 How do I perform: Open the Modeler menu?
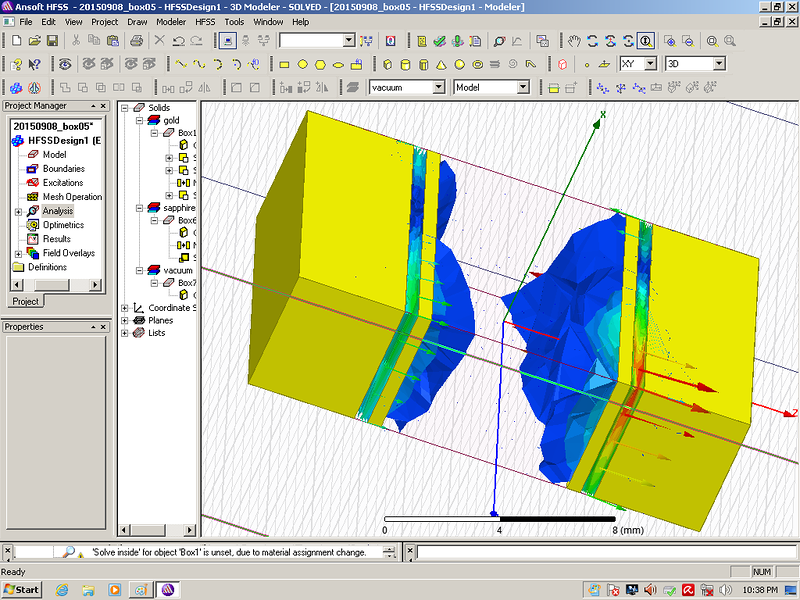pos(171,21)
